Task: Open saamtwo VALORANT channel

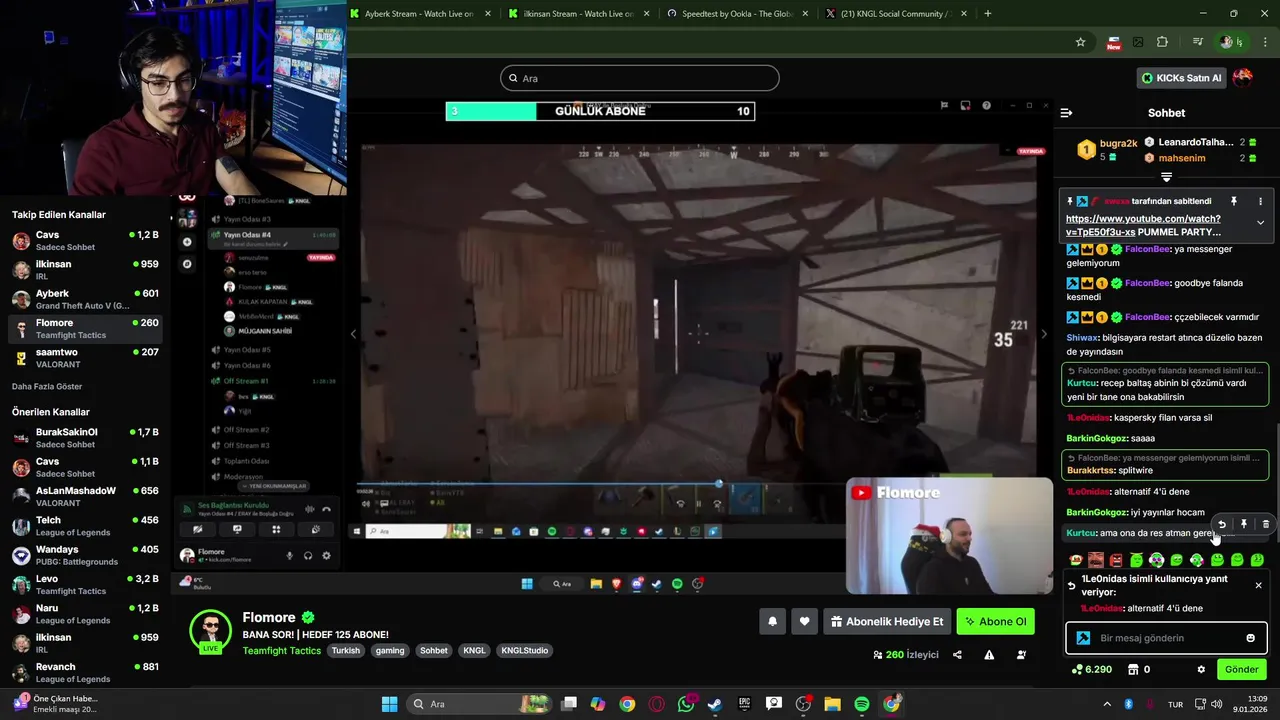Action: (x=85, y=358)
